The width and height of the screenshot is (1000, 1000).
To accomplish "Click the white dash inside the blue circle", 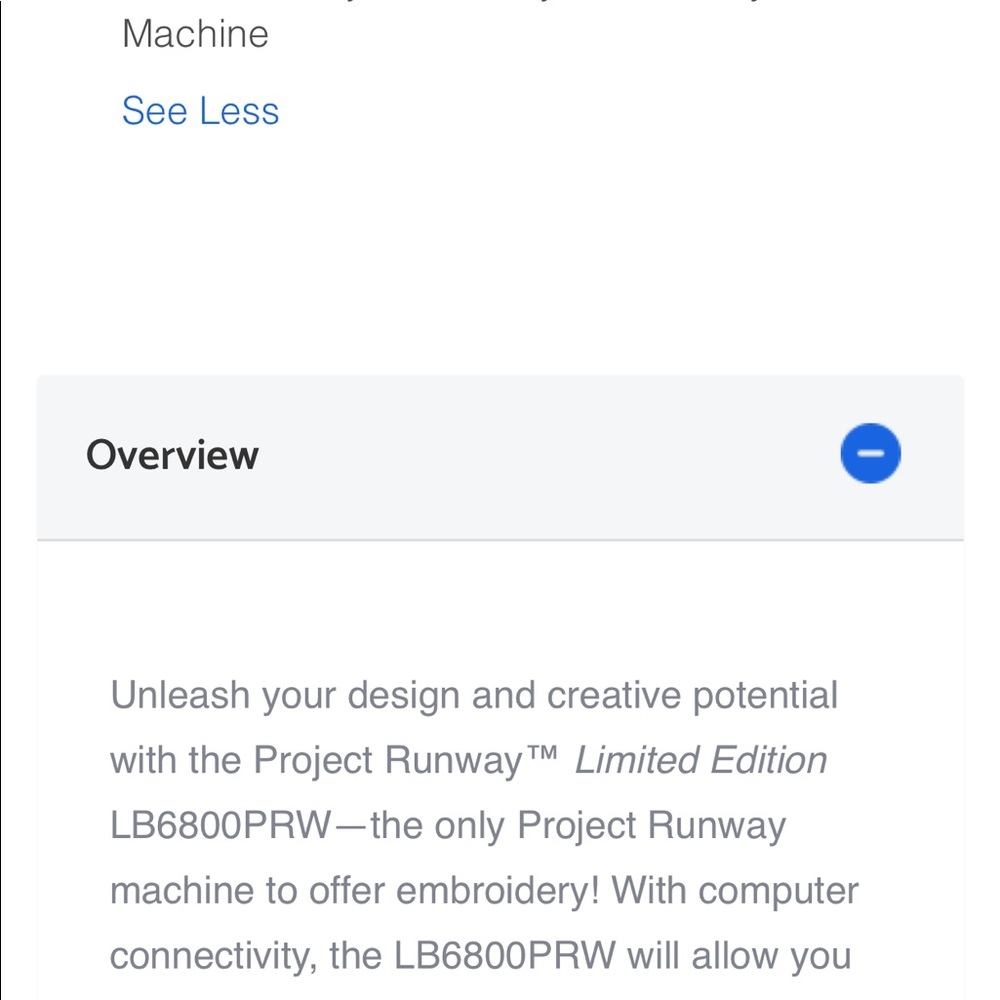I will 871,453.
